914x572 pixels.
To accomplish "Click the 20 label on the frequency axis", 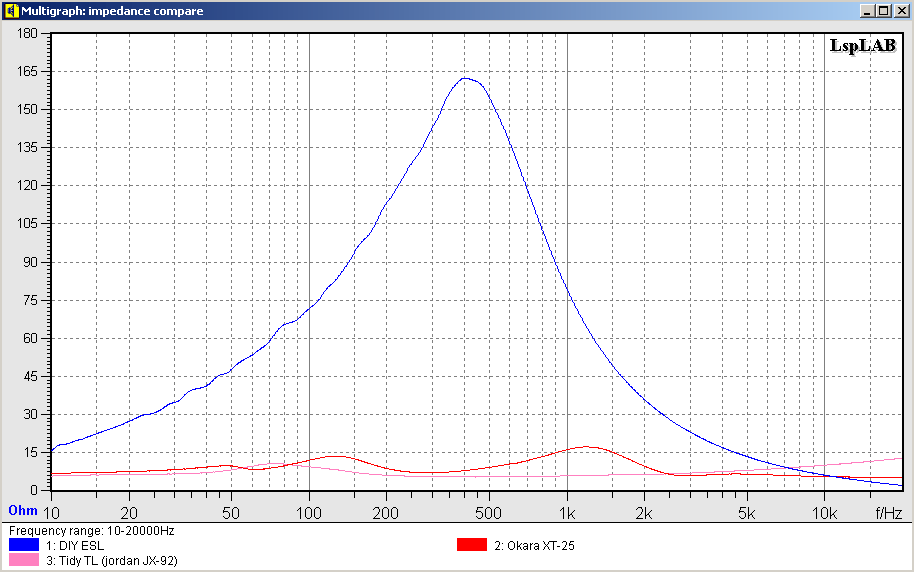I will (x=129, y=513).
